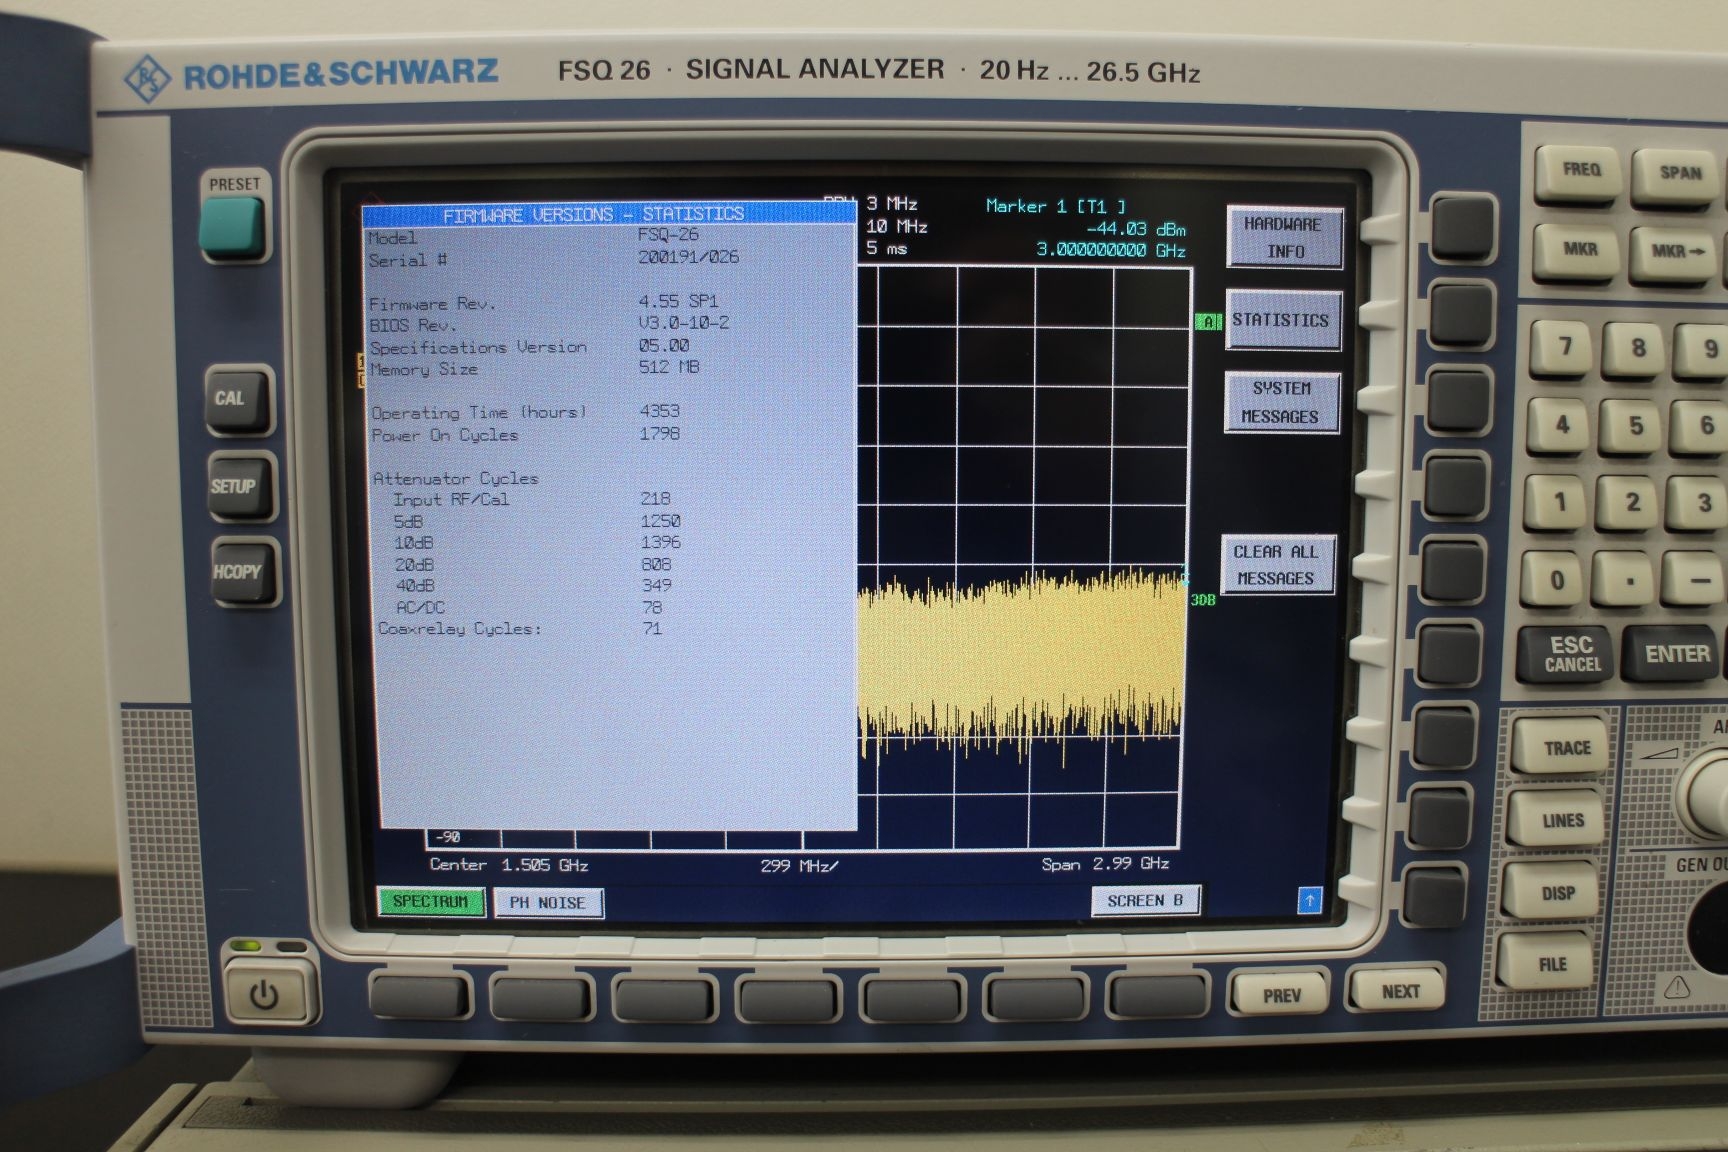Push the side softkey beside STATISTICS
1728x1152 pixels.
click(x=1460, y=313)
